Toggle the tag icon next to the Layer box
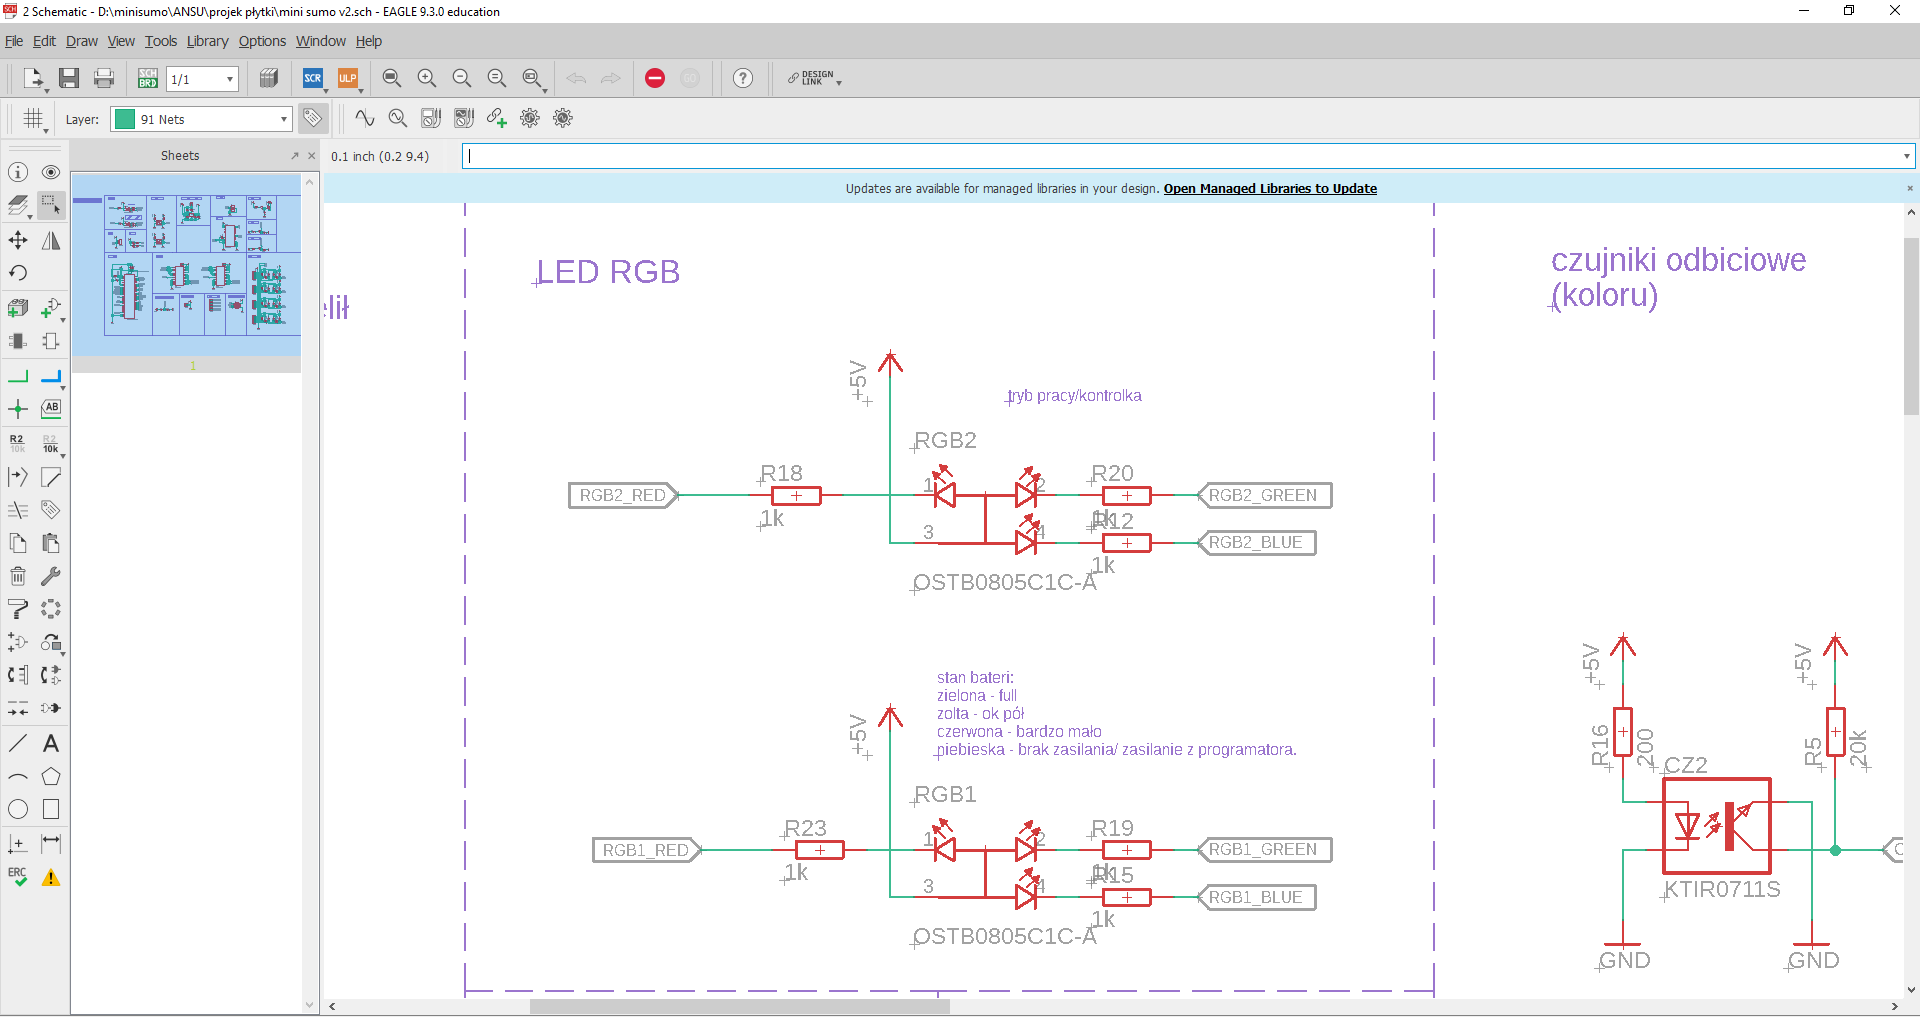Screen dimensions: 1920x1017 pyautogui.click(x=313, y=118)
